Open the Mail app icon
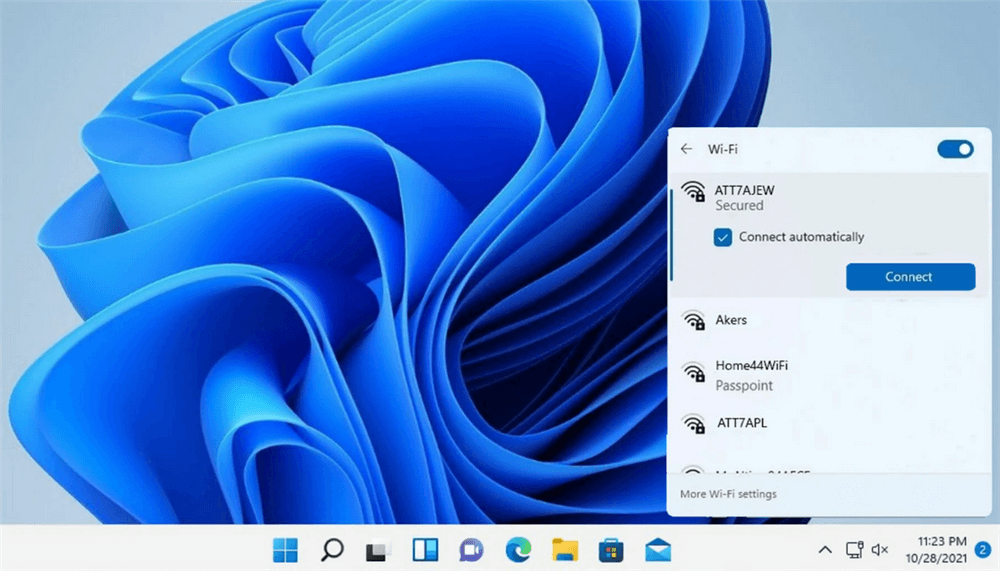The height and width of the screenshot is (571, 1000). tap(657, 549)
